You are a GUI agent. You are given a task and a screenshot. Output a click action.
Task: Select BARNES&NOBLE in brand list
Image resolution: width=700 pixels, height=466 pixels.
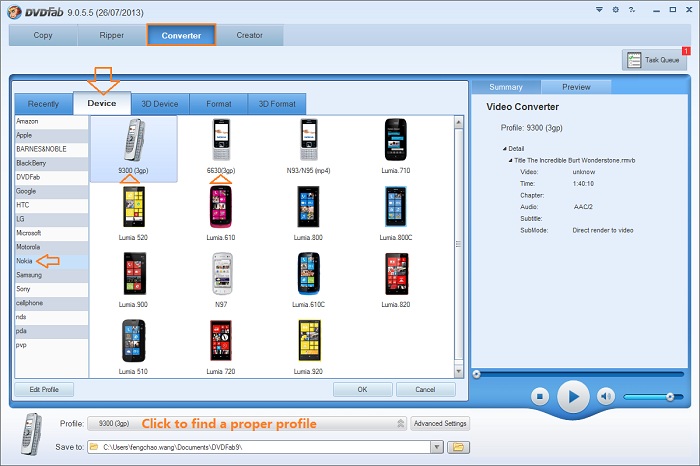click(x=51, y=149)
